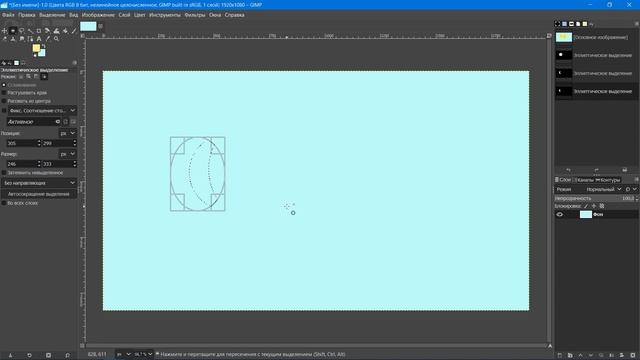Select the Smudge tool
Image resolution: width=640 pixels, height=360 pixels.
click(22, 39)
